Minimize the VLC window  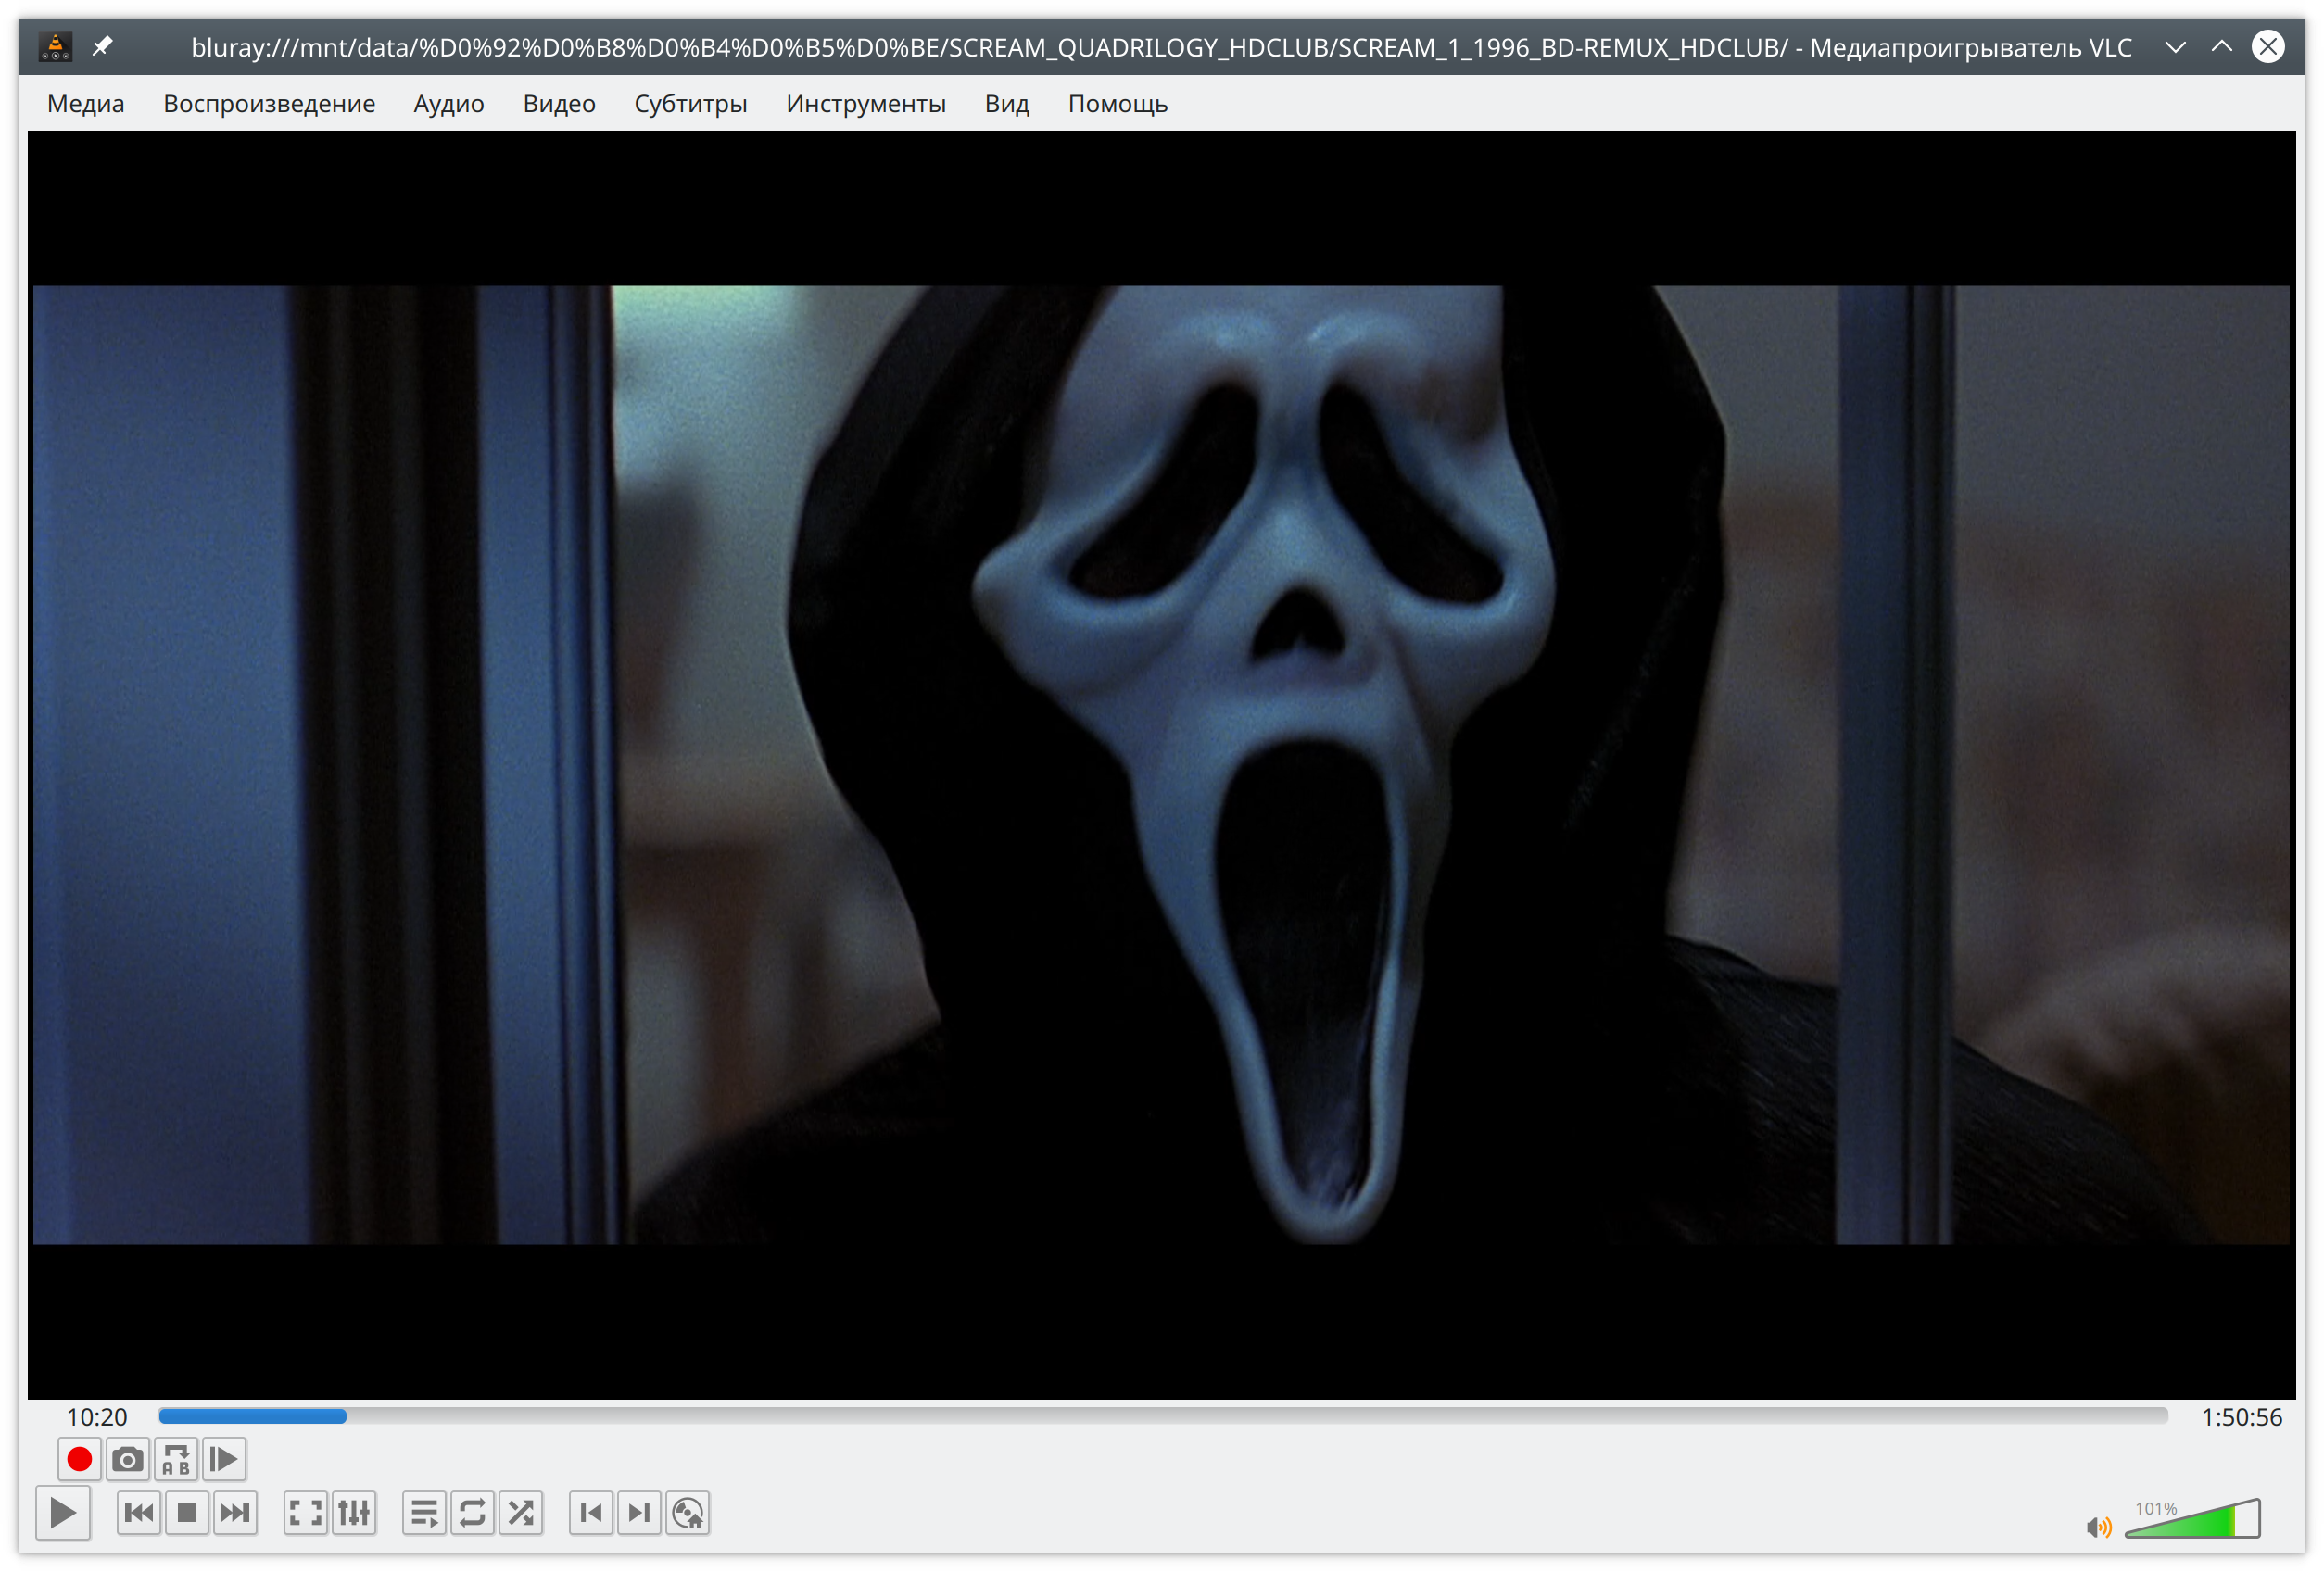(2175, 47)
